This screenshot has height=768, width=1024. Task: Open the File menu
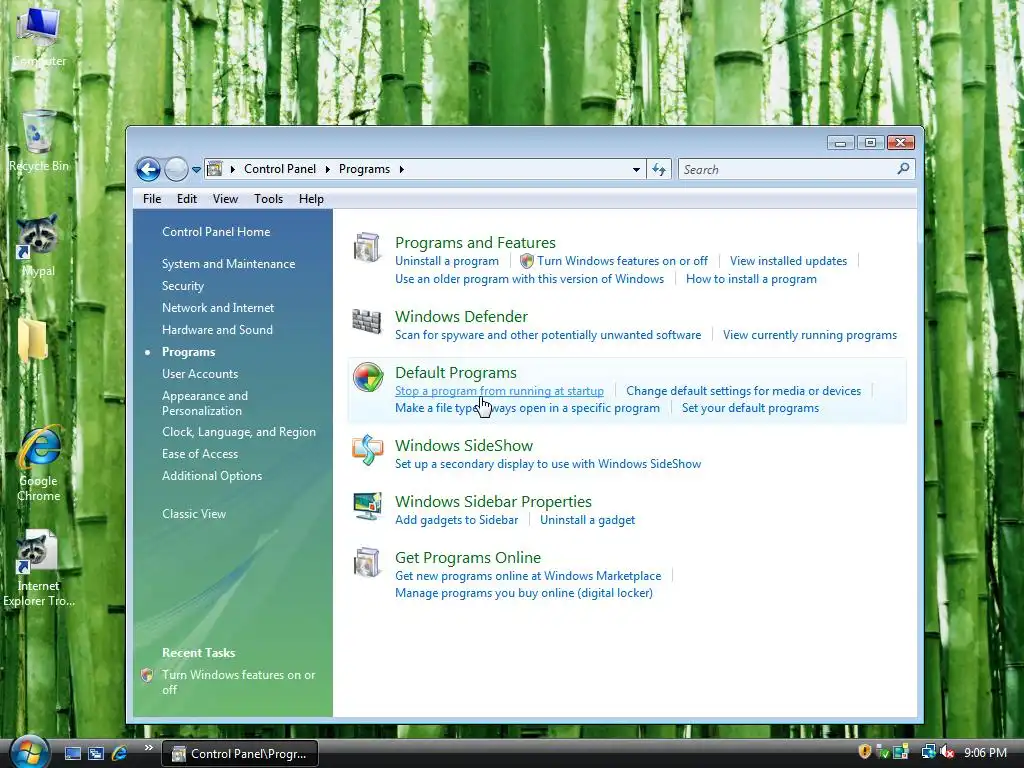[152, 199]
